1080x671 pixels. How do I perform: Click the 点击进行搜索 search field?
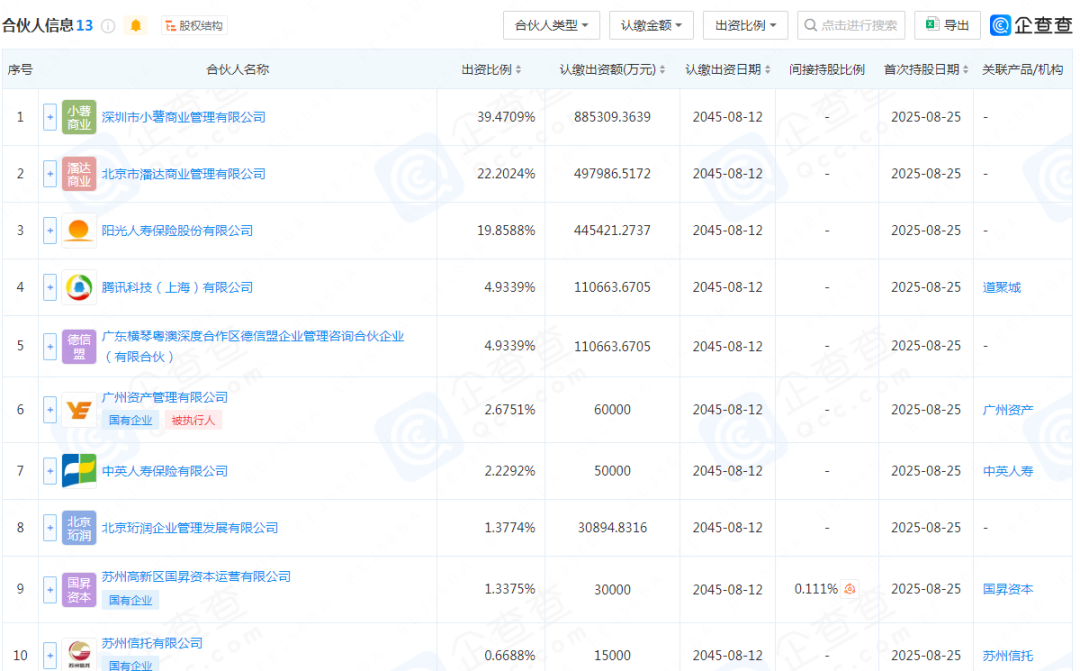click(x=851, y=25)
